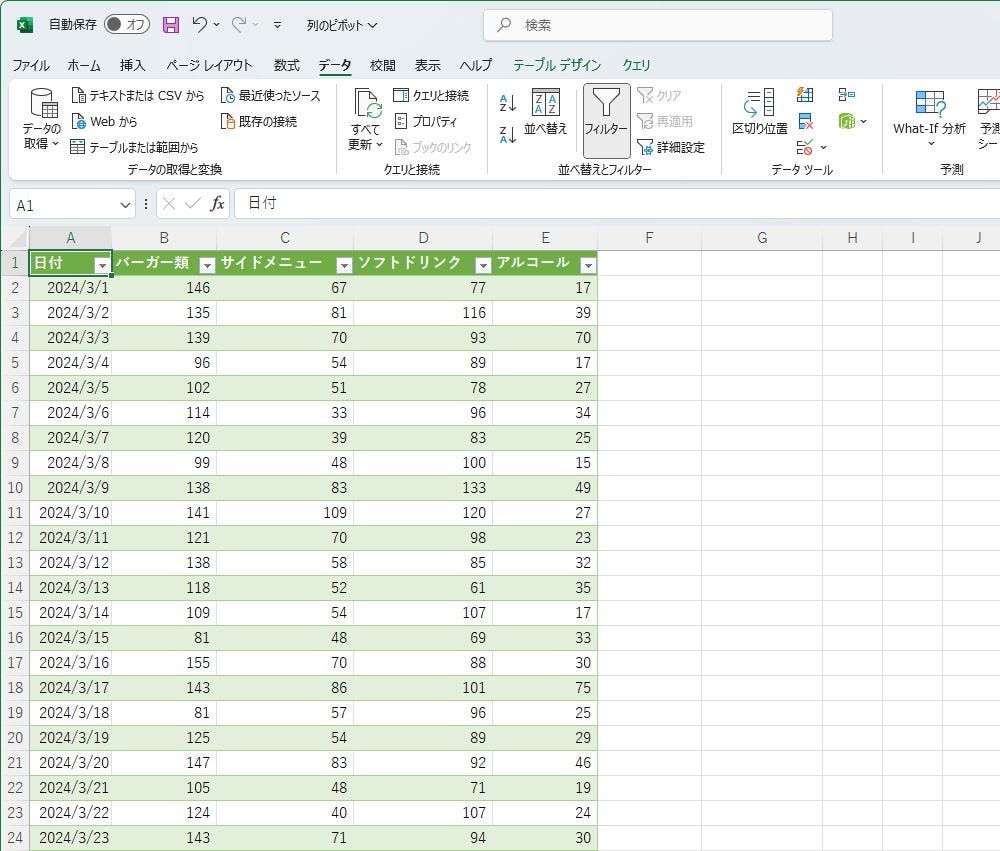Viewport: 1000px width, 851px height.
Task: Click テキストまたは CSV から button
Action: 138,96
